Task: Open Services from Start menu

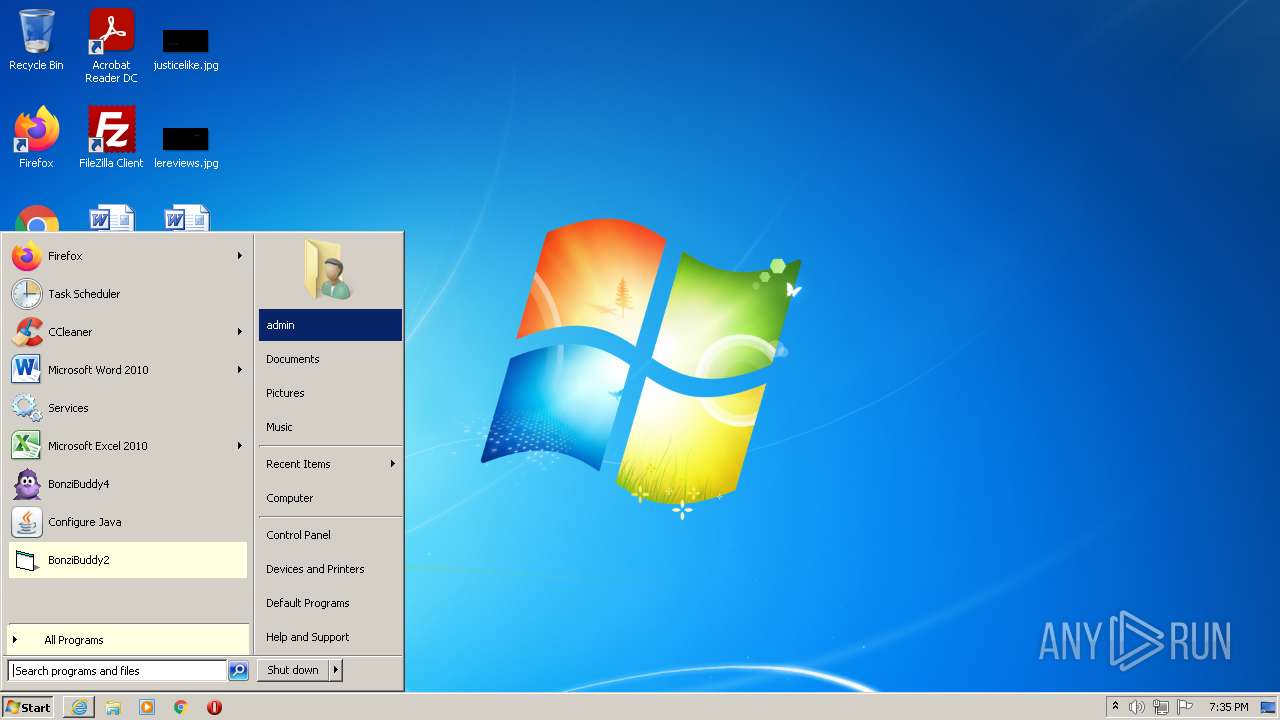Action: pos(127,408)
